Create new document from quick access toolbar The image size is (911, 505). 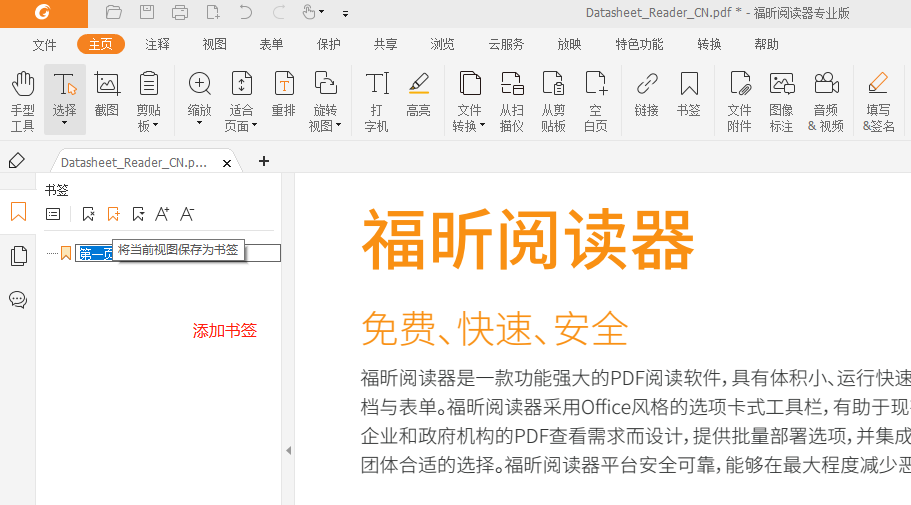213,12
